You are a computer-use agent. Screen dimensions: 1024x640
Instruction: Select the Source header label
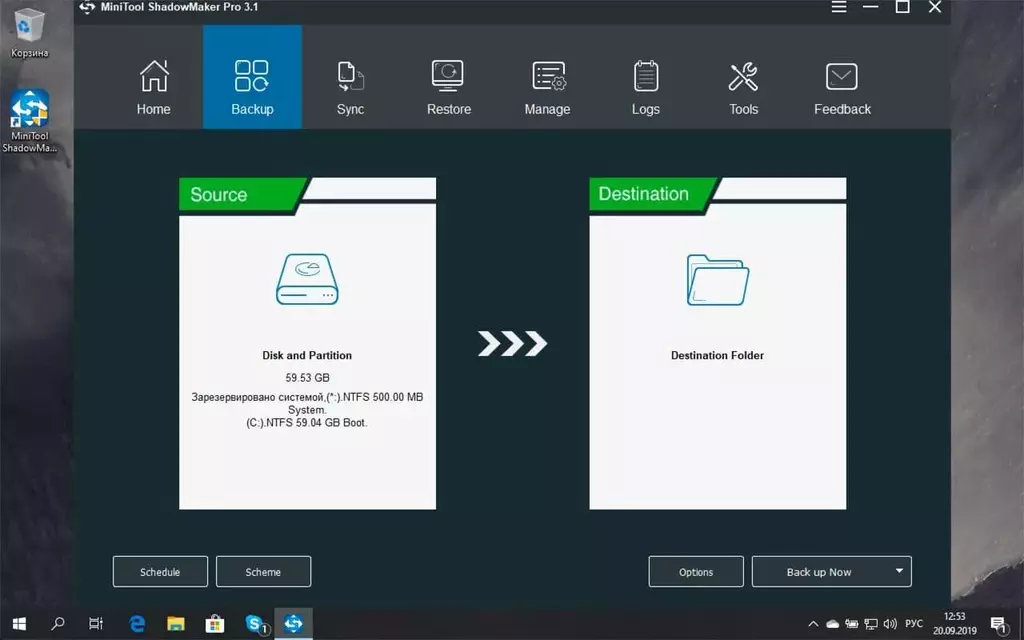click(x=219, y=195)
